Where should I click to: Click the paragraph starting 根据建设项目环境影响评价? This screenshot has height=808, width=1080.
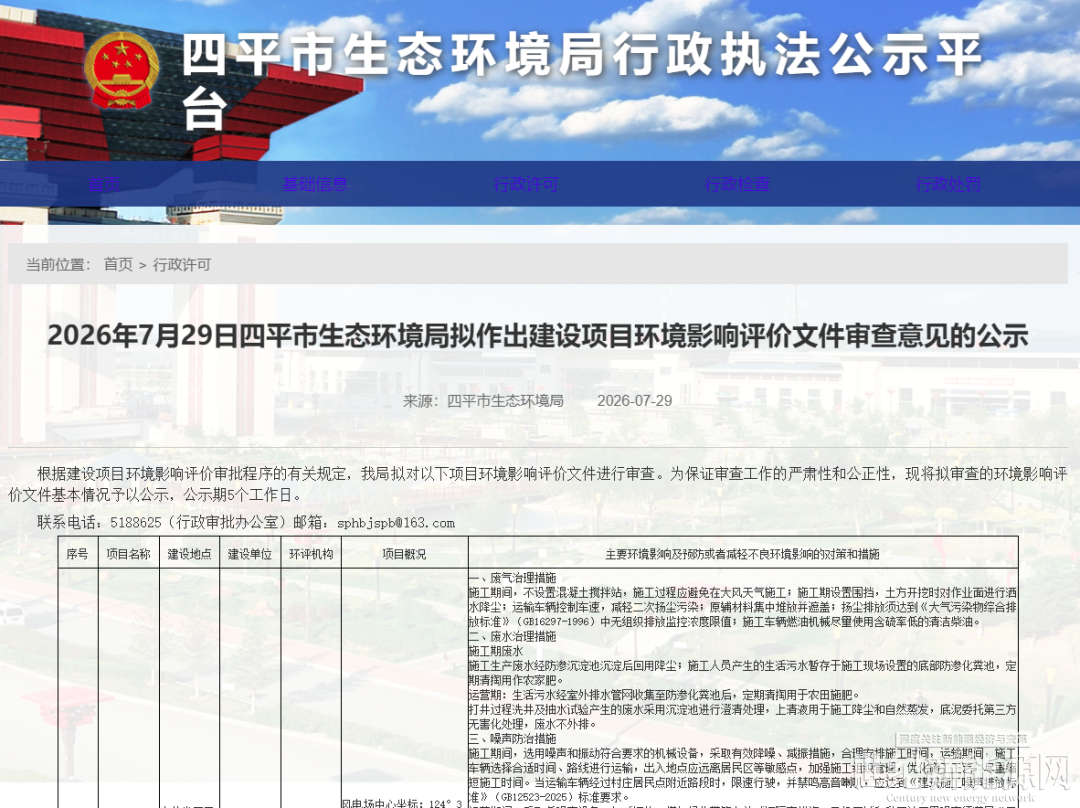(x=538, y=484)
